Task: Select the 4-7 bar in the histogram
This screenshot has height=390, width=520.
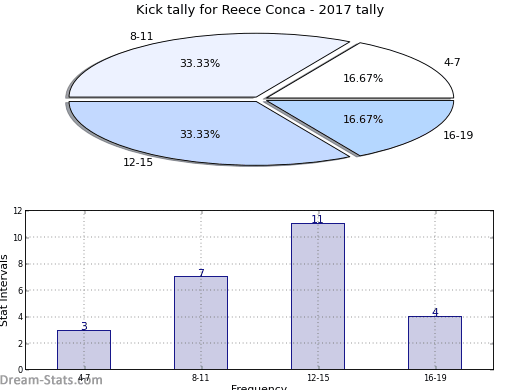Action: tap(84, 350)
